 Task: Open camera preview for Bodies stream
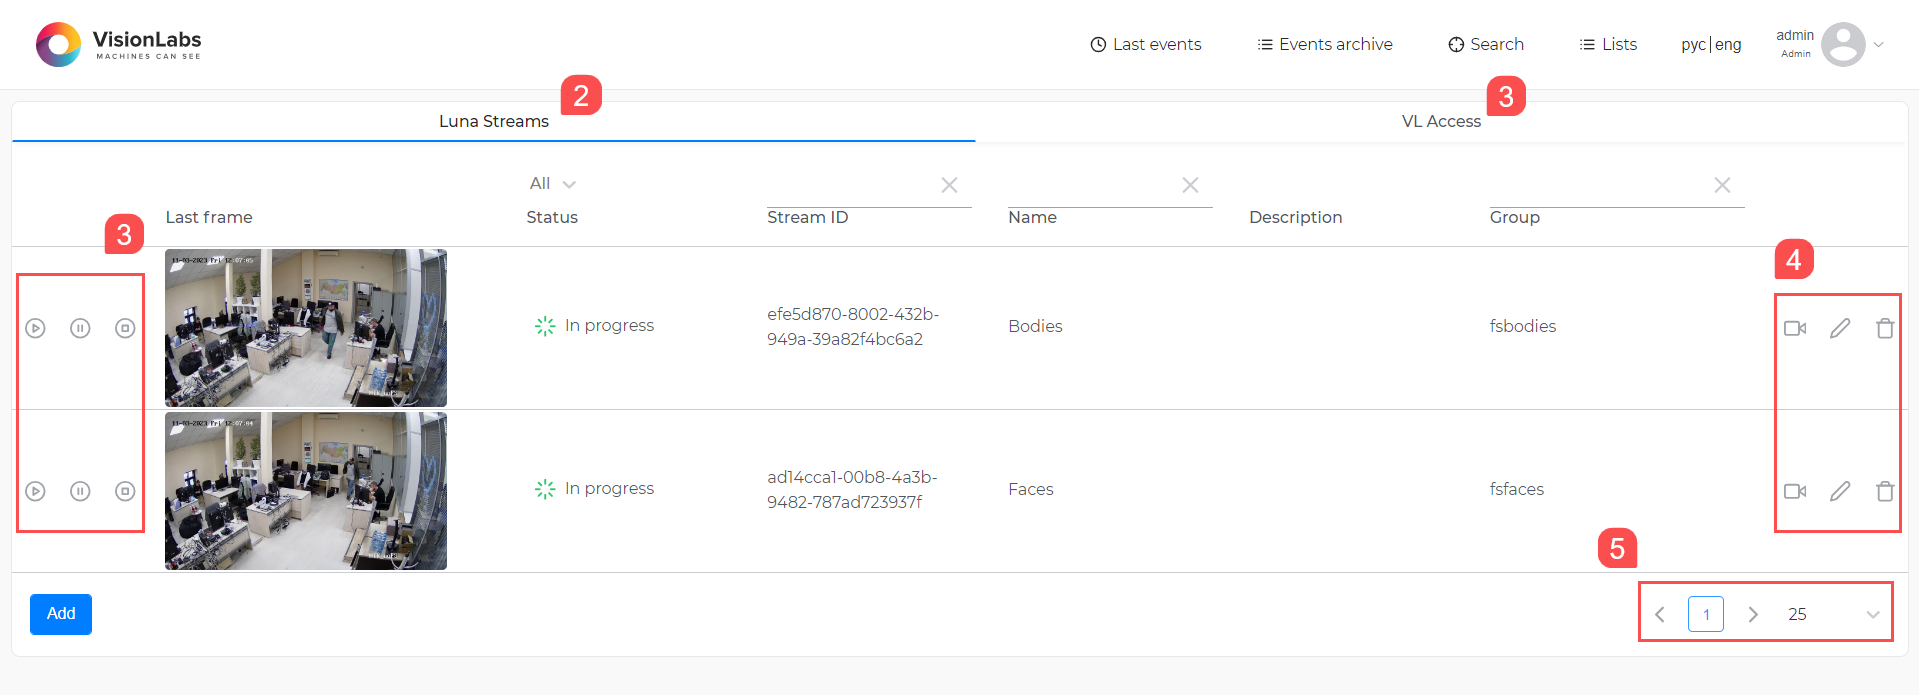[1795, 328]
